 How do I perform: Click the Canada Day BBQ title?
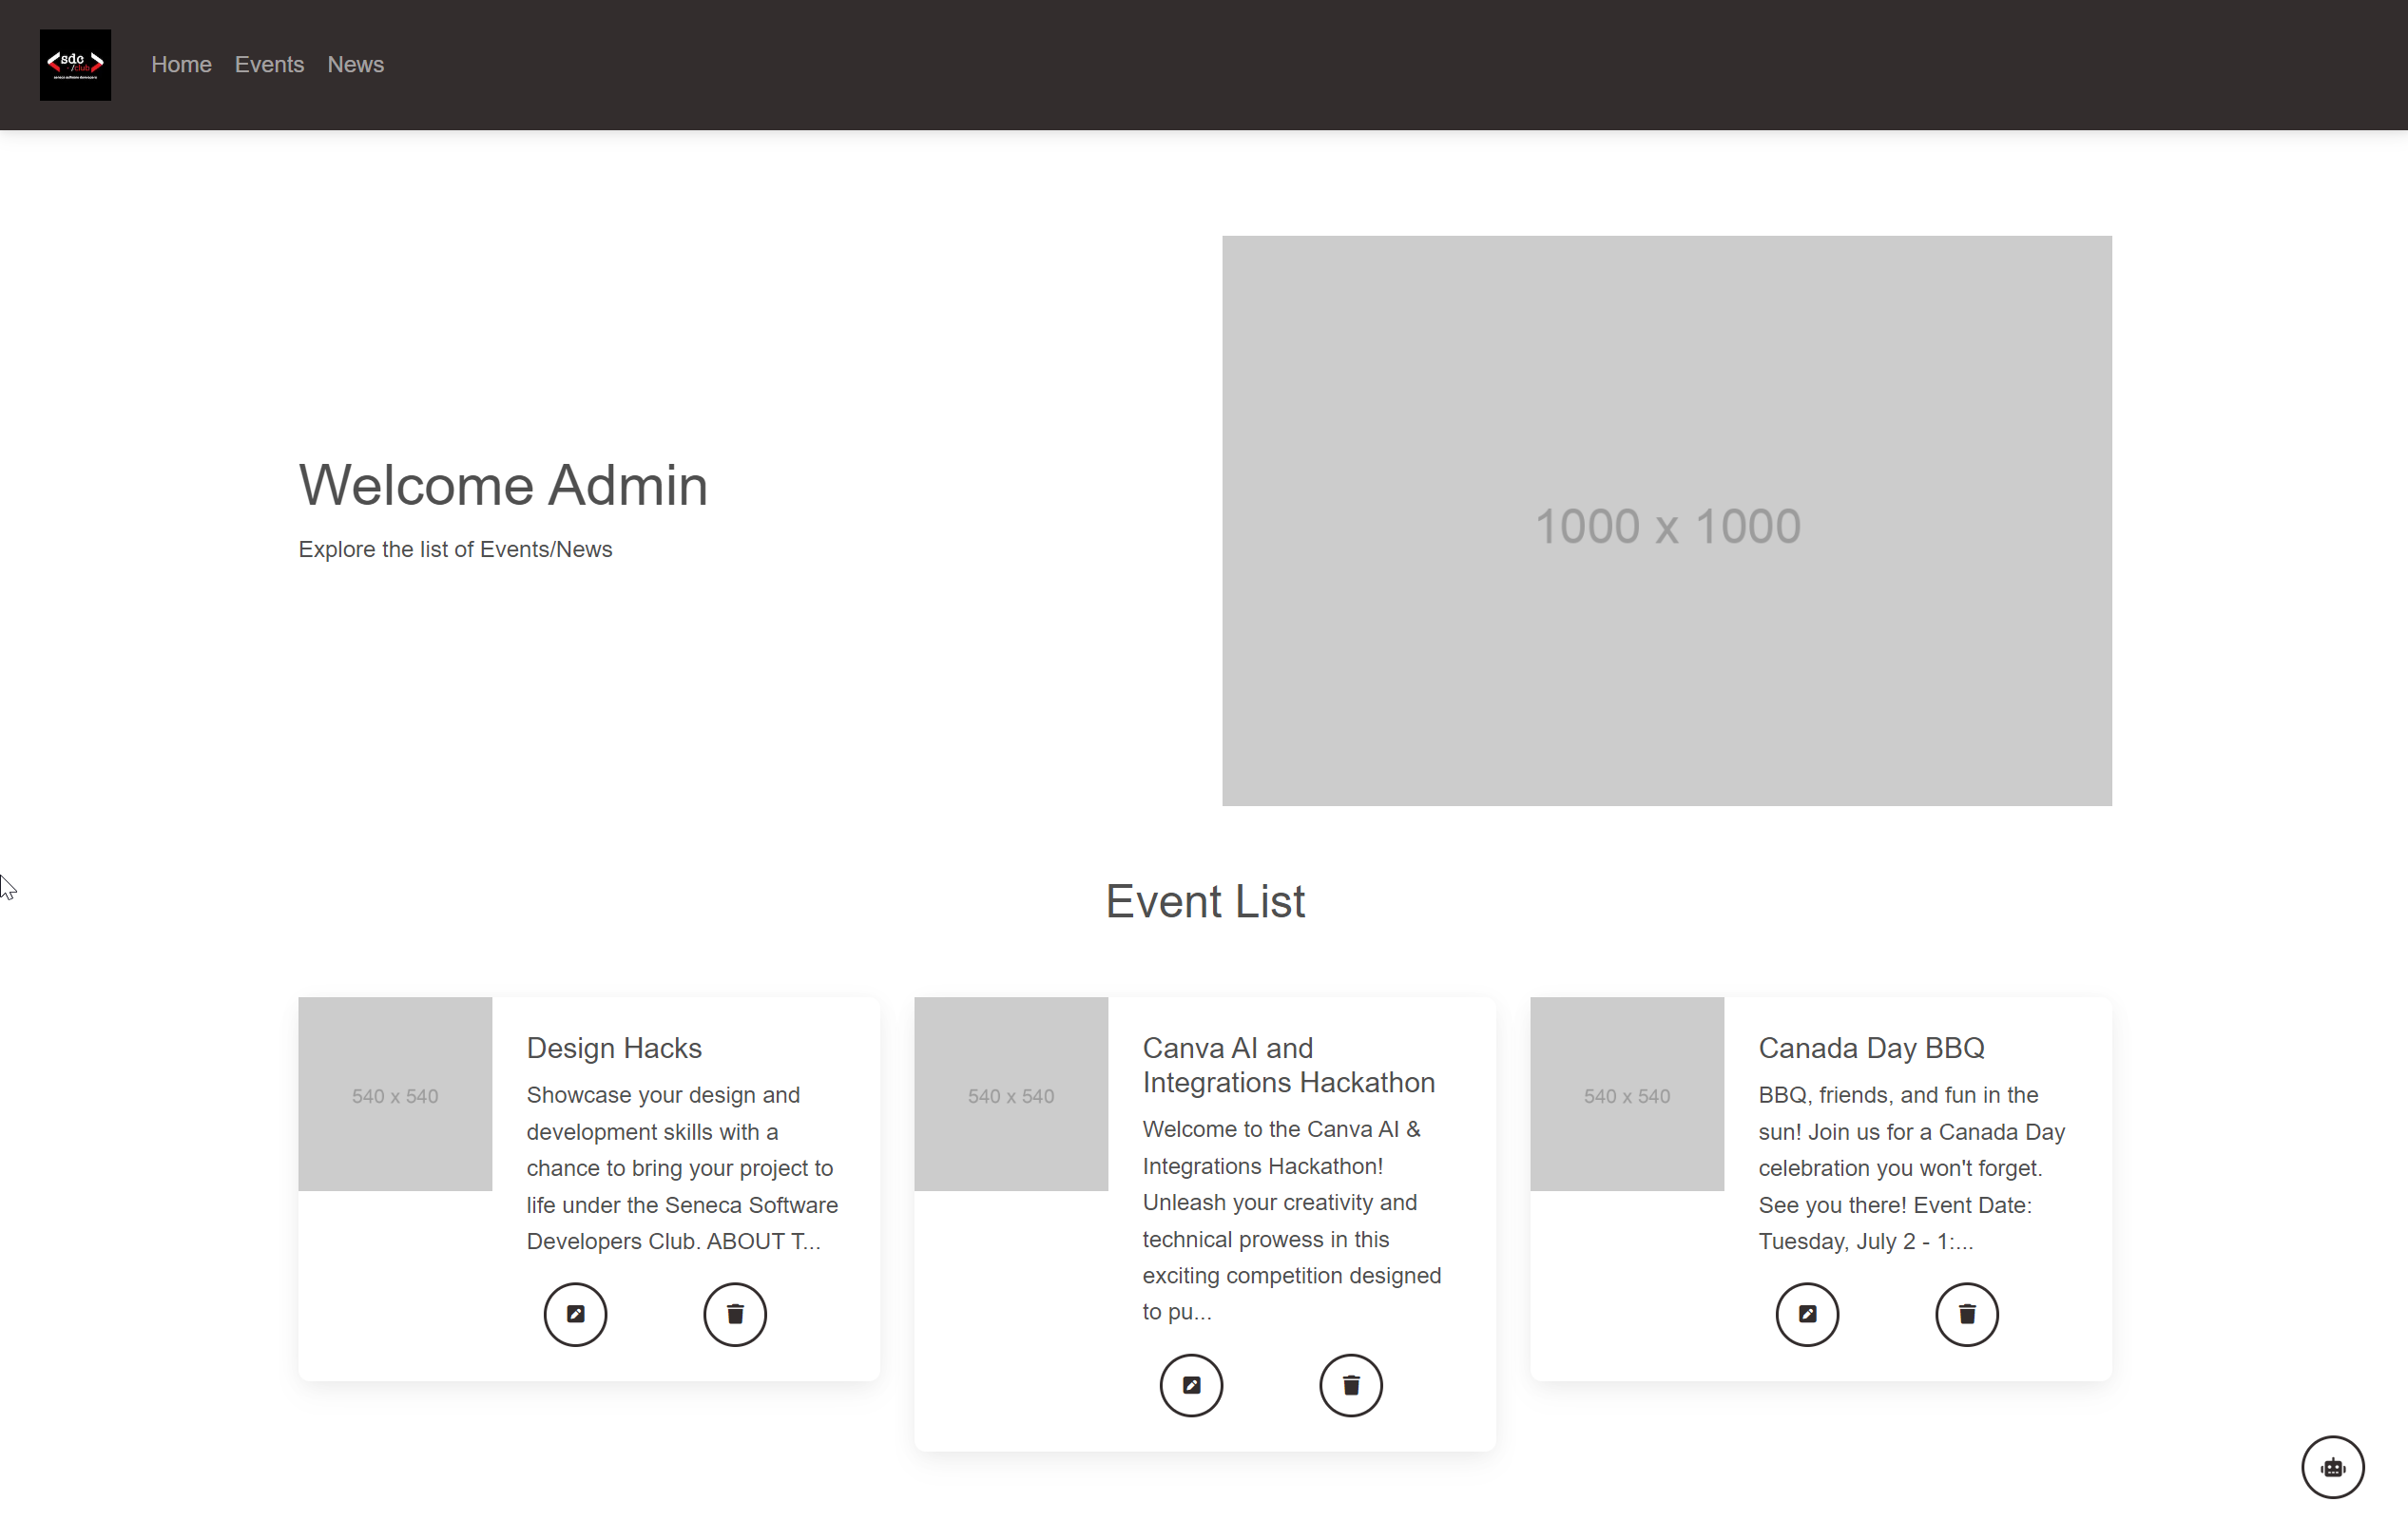(1871, 1048)
